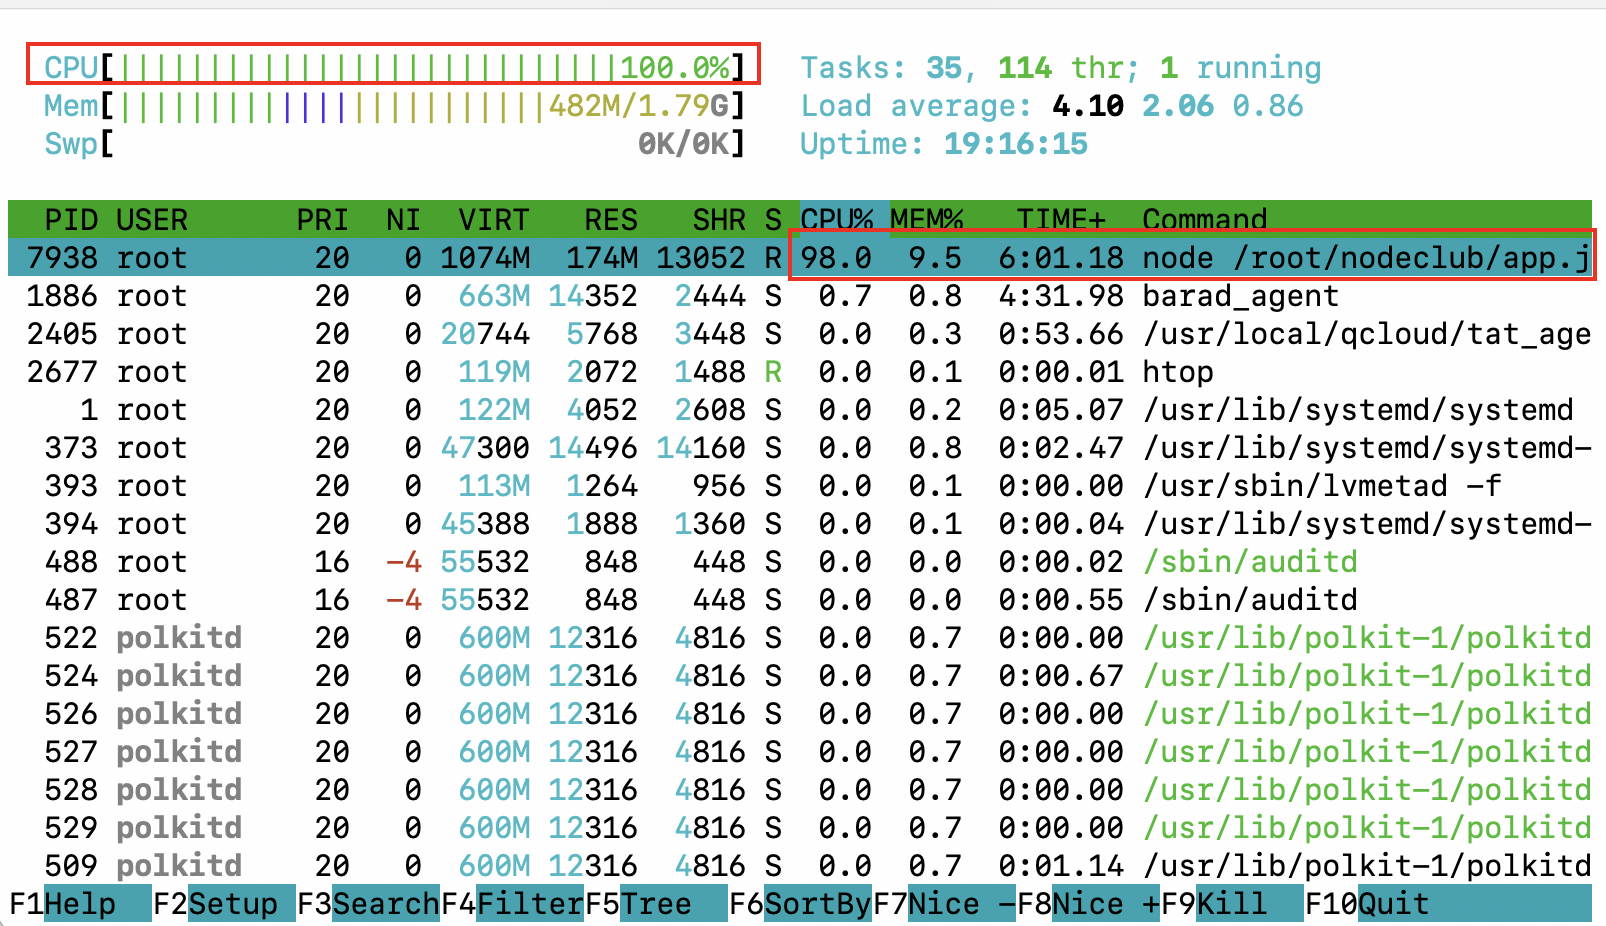Image resolution: width=1606 pixels, height=926 pixels.
Task: Activate F4 Filter in the function bar
Action: click(x=512, y=904)
